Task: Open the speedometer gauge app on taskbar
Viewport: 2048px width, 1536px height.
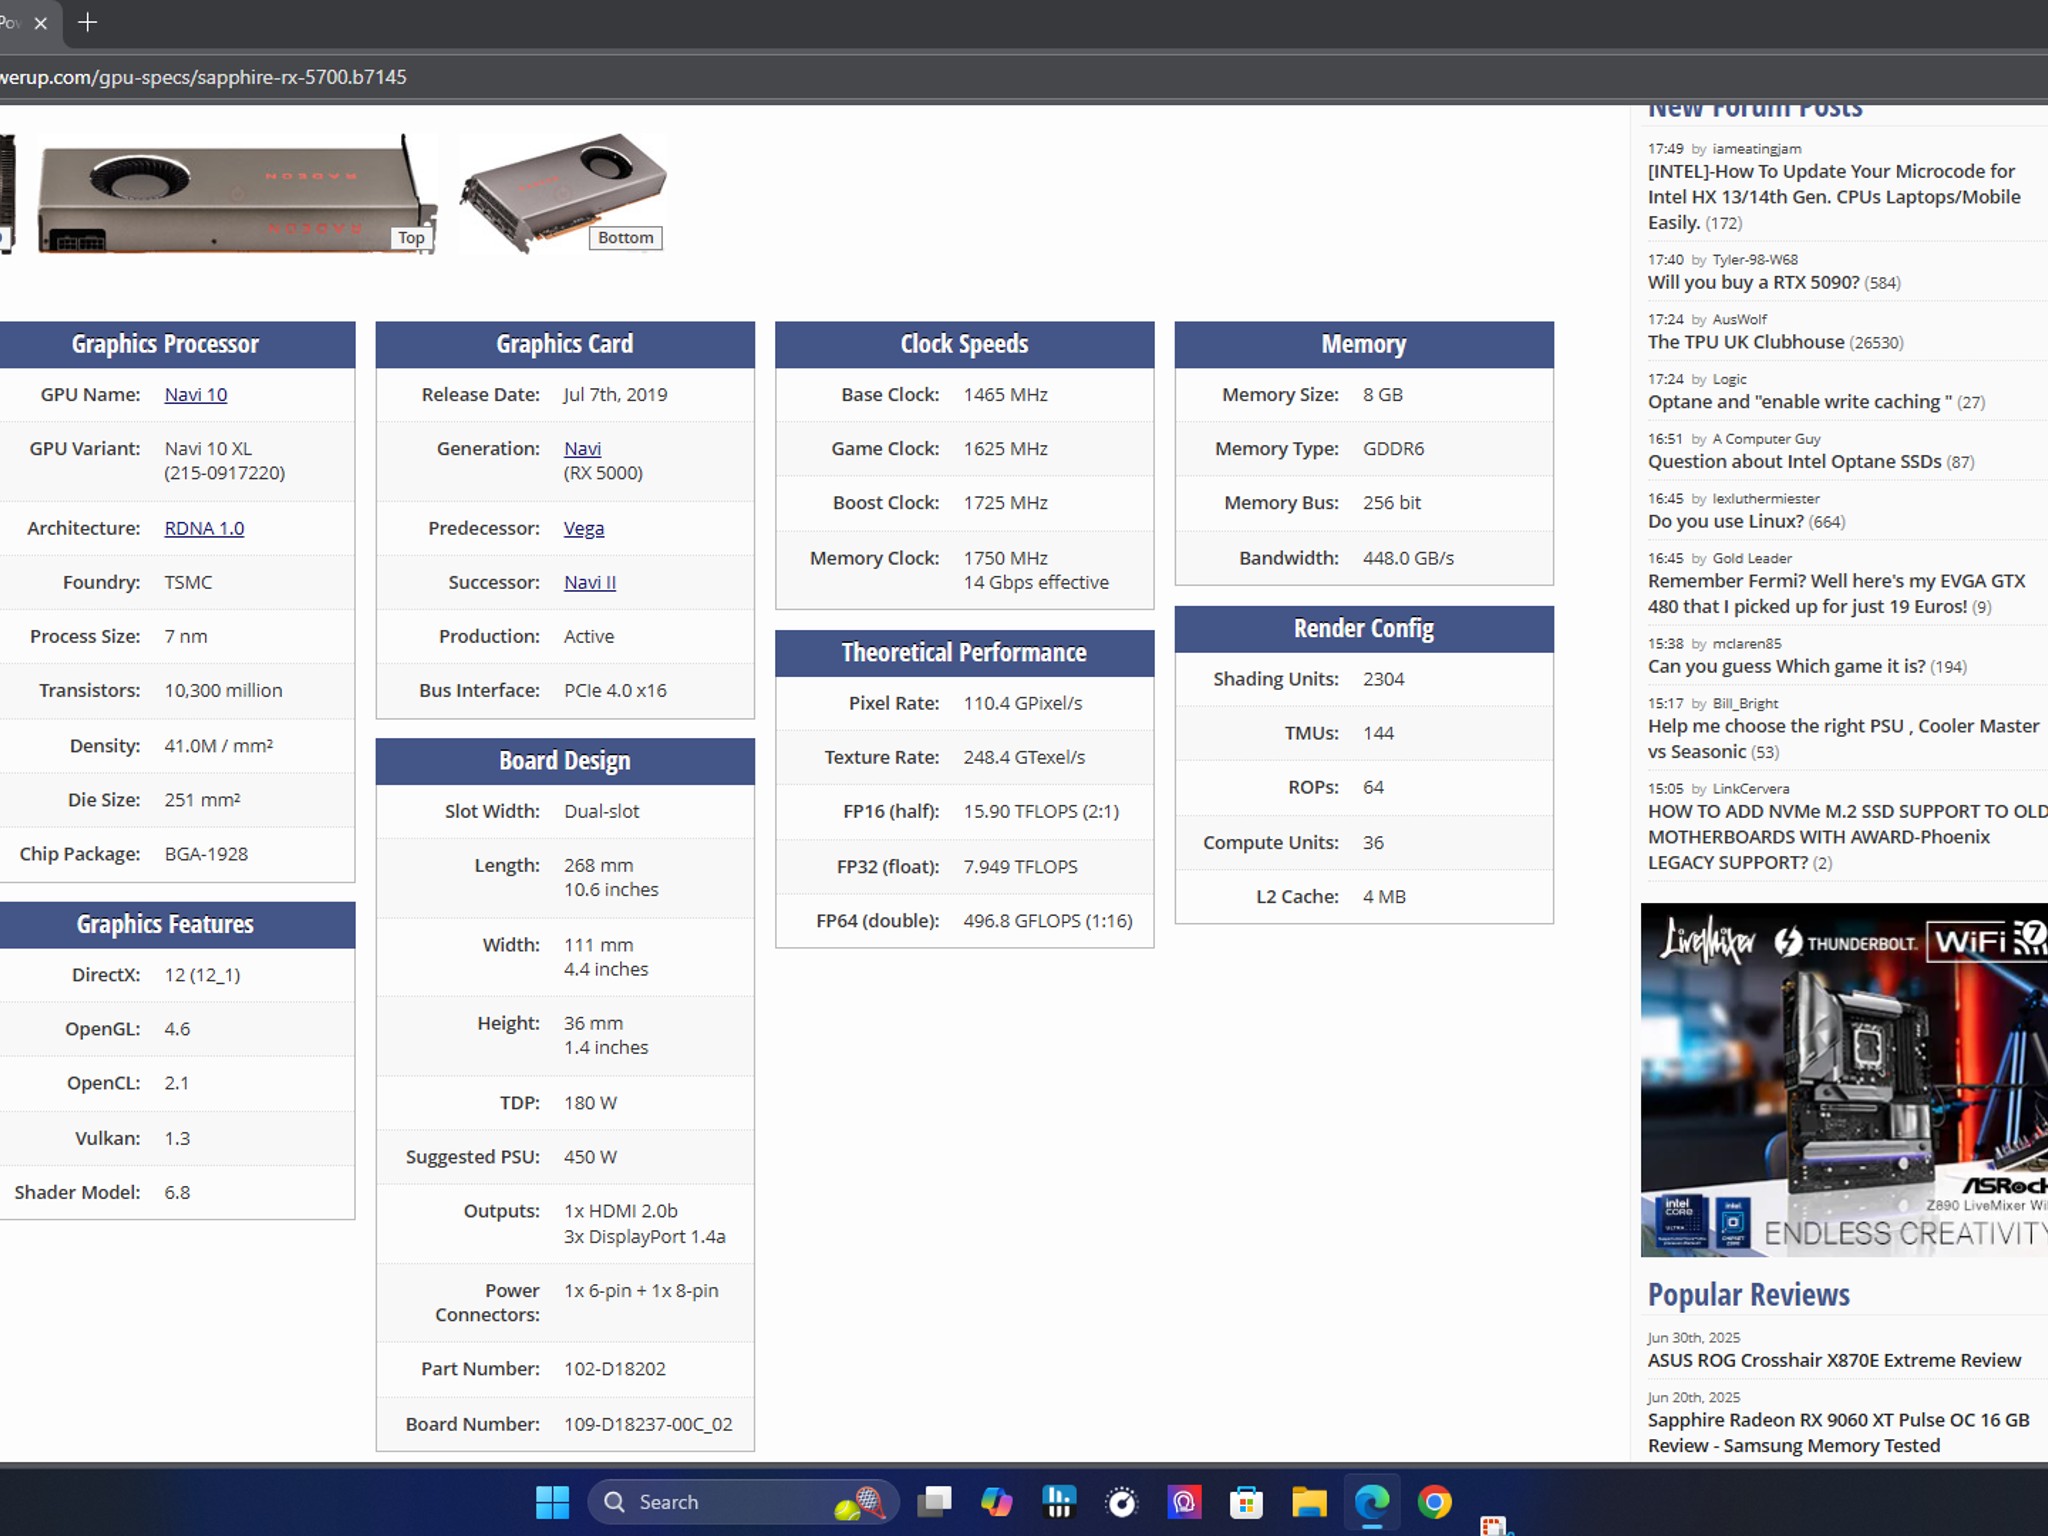Action: 1122,1501
